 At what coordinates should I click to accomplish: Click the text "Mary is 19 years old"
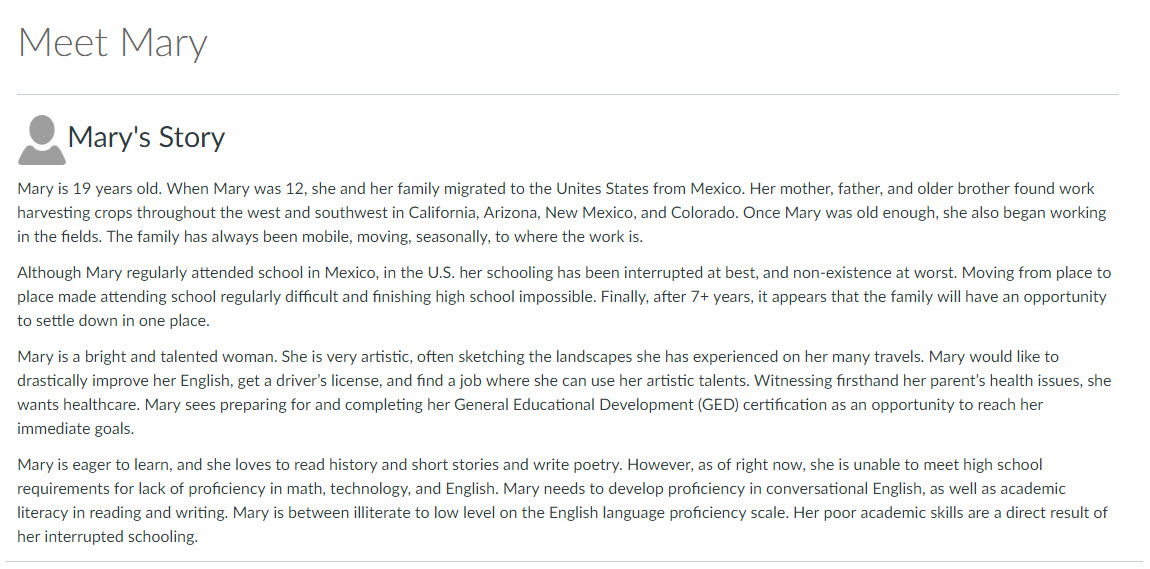coord(88,188)
